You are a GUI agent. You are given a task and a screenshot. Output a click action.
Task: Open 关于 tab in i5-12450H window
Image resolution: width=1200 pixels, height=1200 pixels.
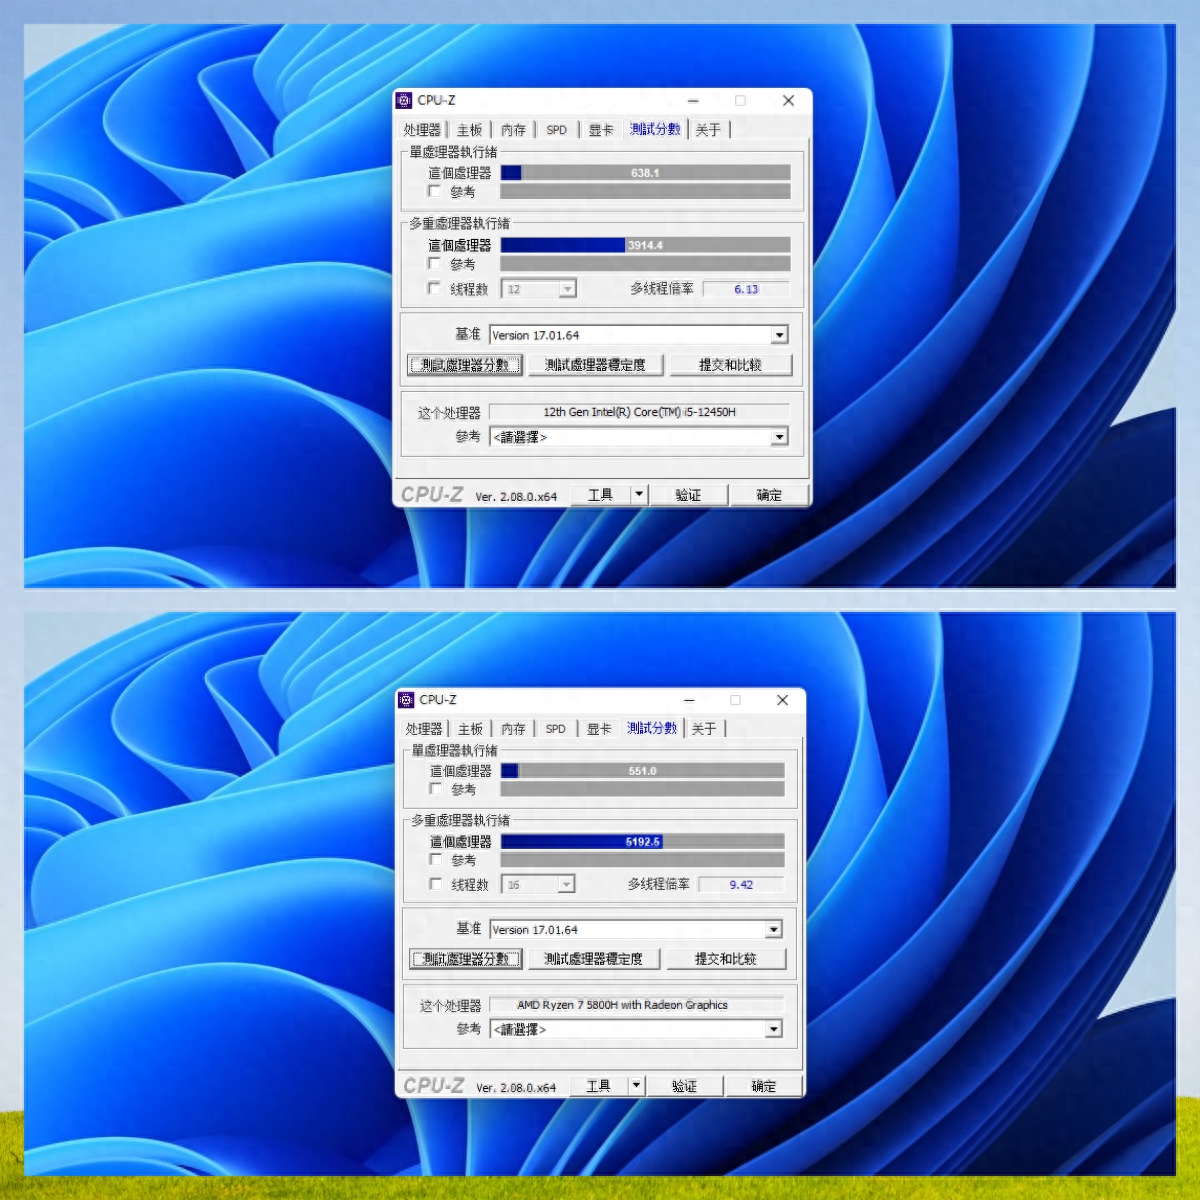click(708, 130)
